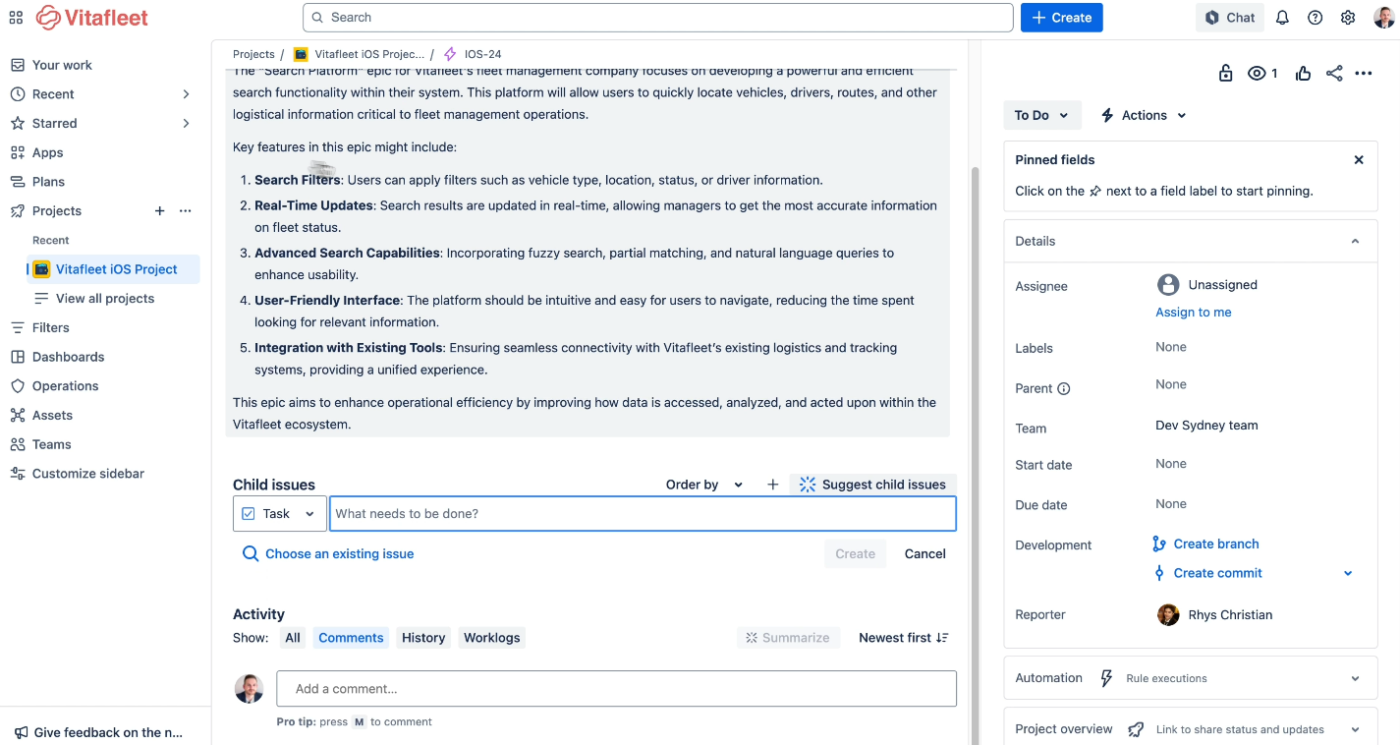Open Teams in the sidebar

[x=51, y=444]
